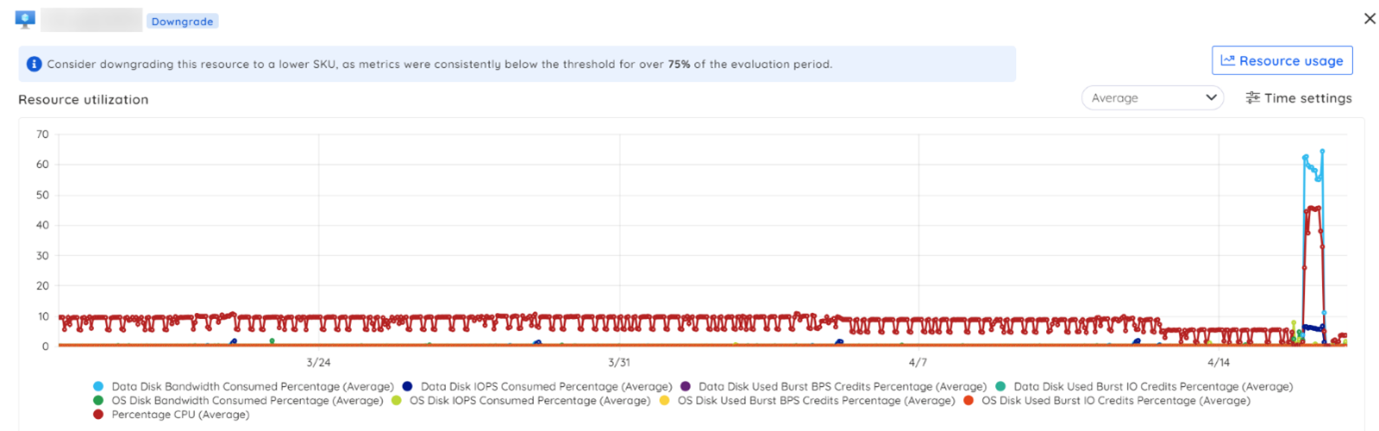Click the chart icon in Resource usage button

tap(1228, 61)
